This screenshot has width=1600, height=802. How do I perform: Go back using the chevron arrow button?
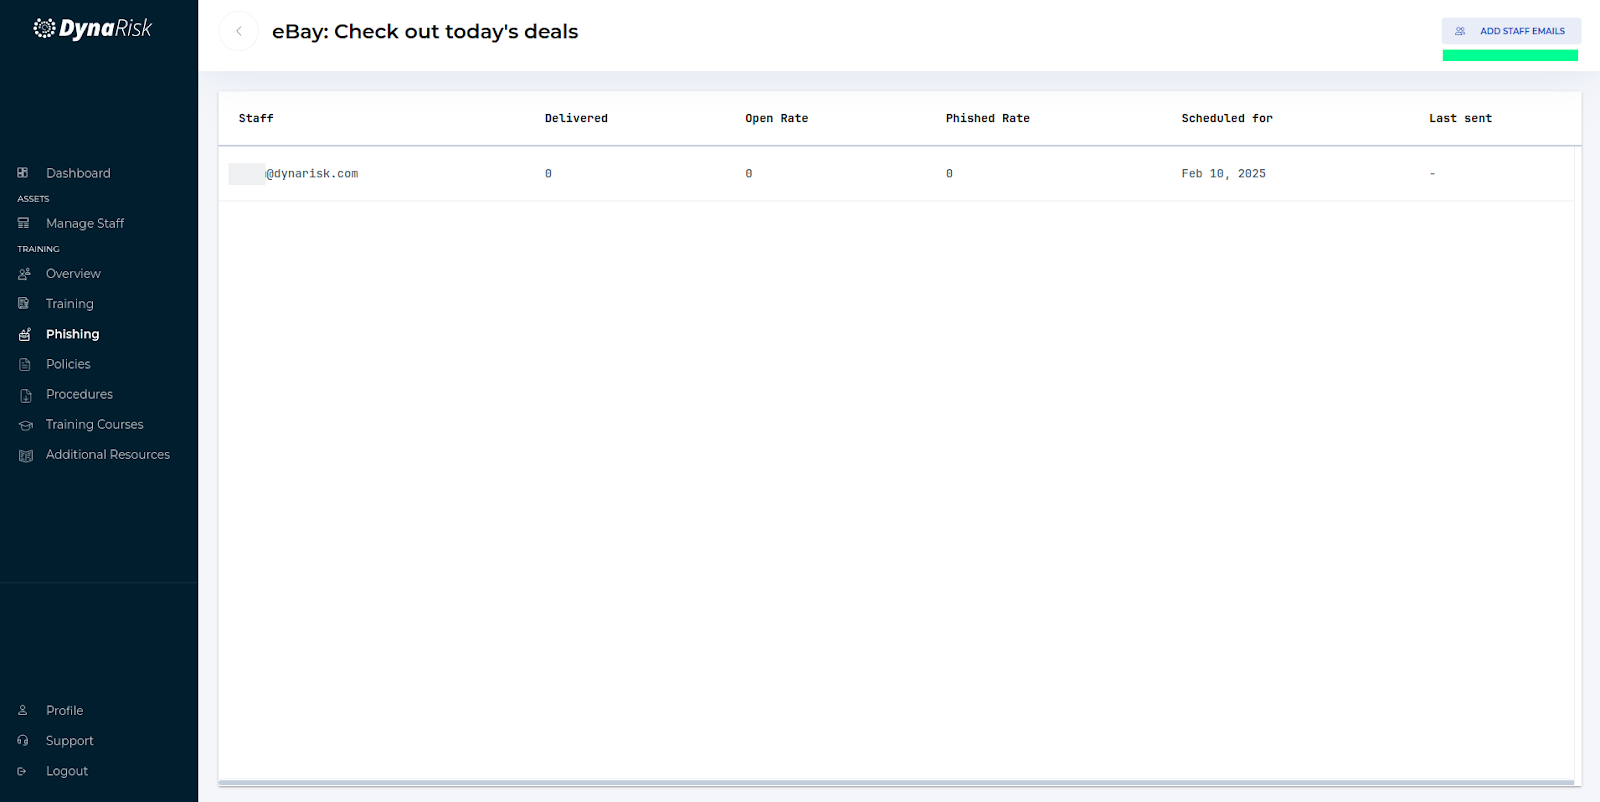point(239,31)
